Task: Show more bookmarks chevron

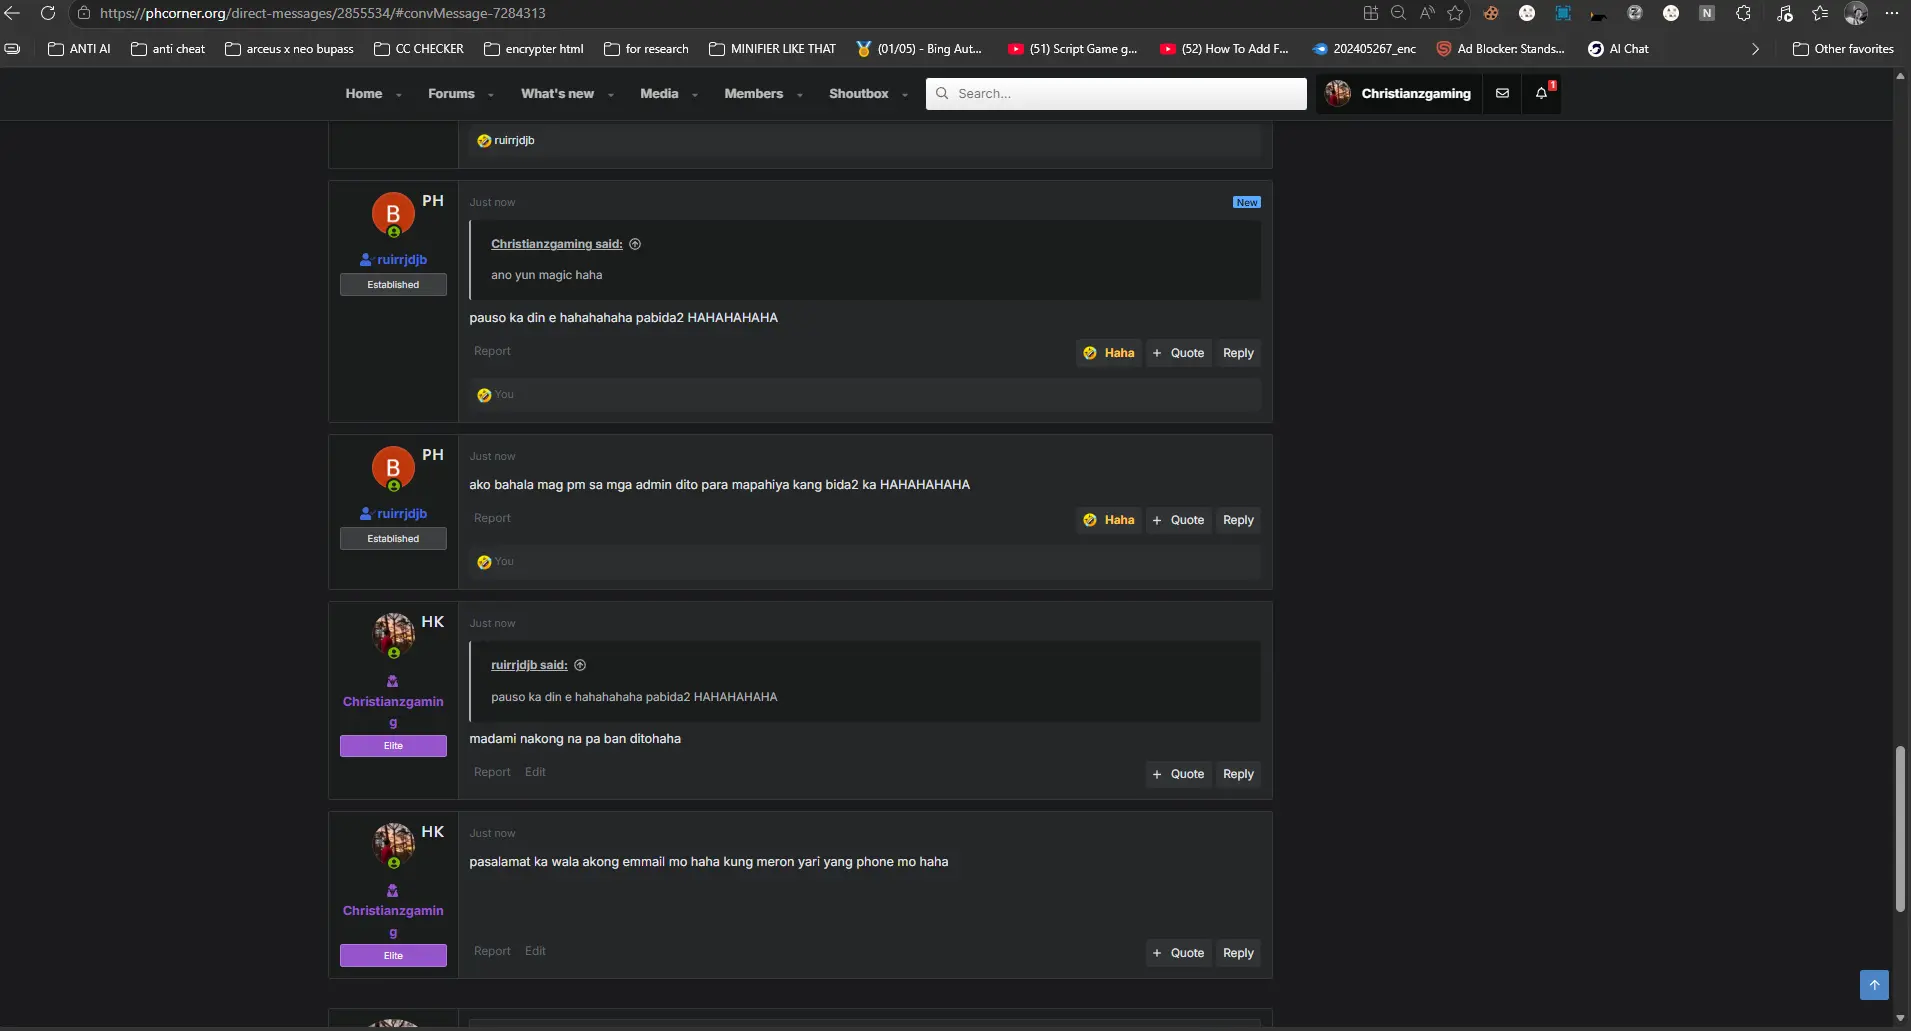Action: 1755,49
